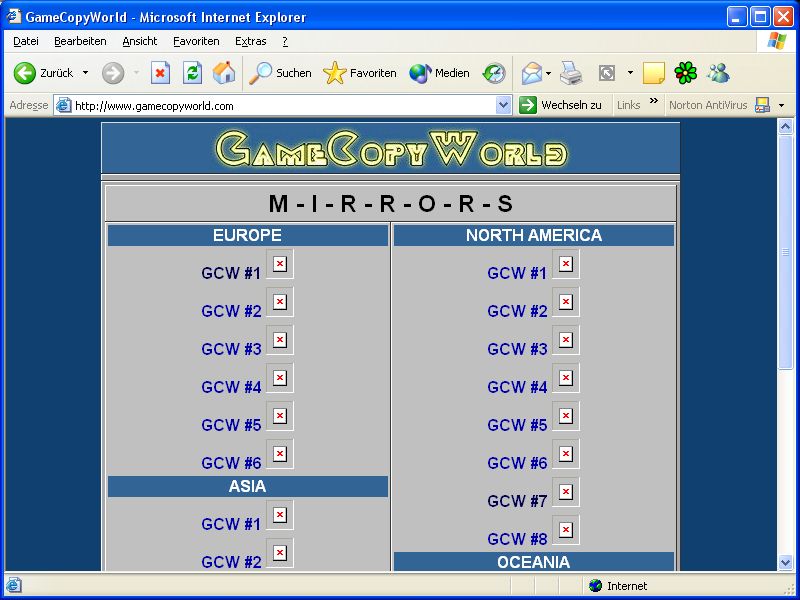The width and height of the screenshot is (800, 600).
Task: Open the Bearbeiten menu
Action: click(x=80, y=41)
